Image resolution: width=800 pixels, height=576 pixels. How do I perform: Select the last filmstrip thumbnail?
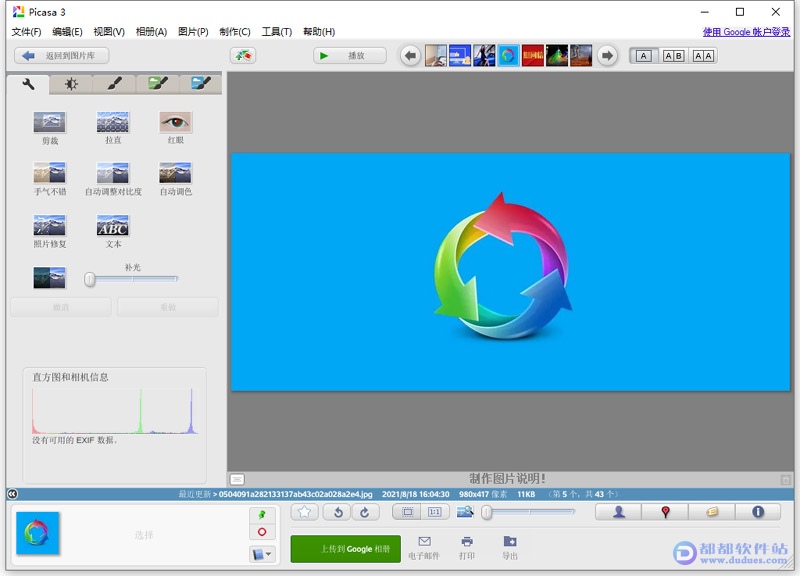[581, 56]
